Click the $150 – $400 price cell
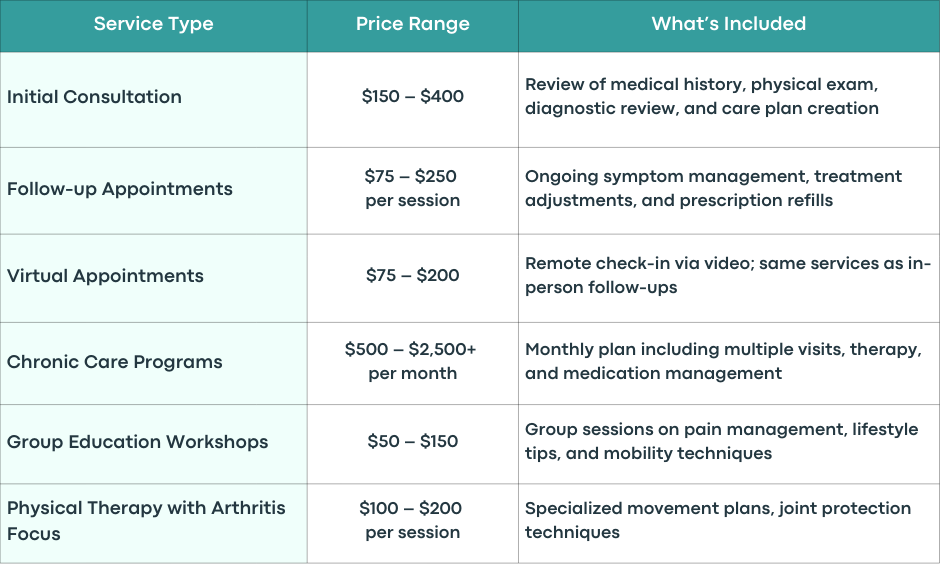The image size is (940, 564). pyautogui.click(x=412, y=96)
